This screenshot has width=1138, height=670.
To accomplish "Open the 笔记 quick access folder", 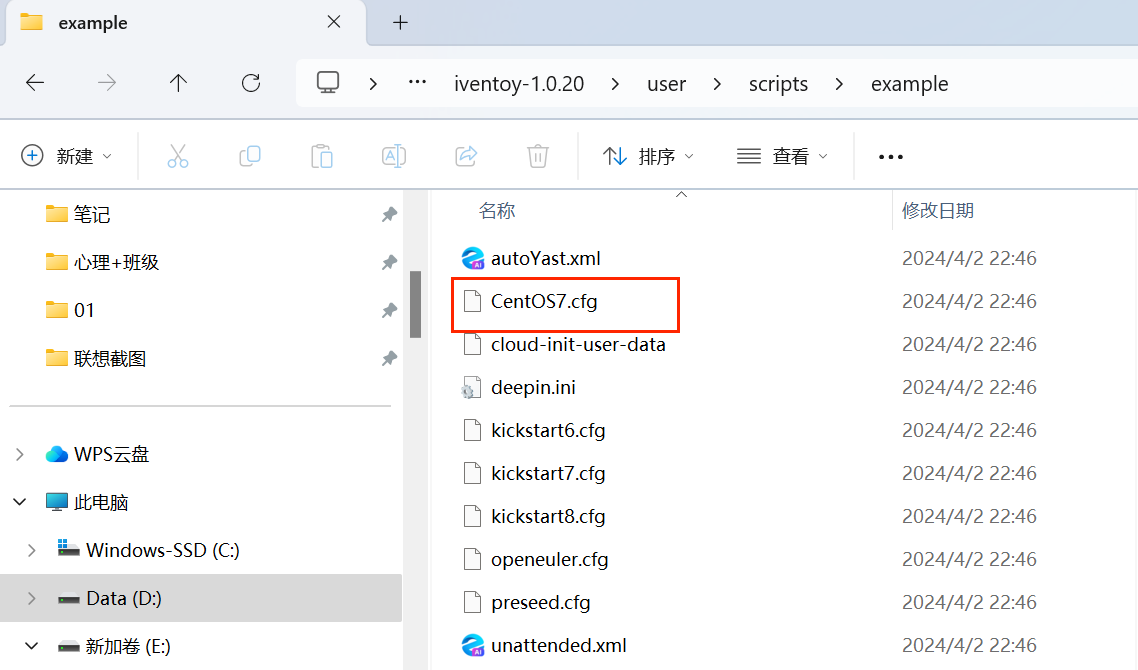I will coord(92,214).
